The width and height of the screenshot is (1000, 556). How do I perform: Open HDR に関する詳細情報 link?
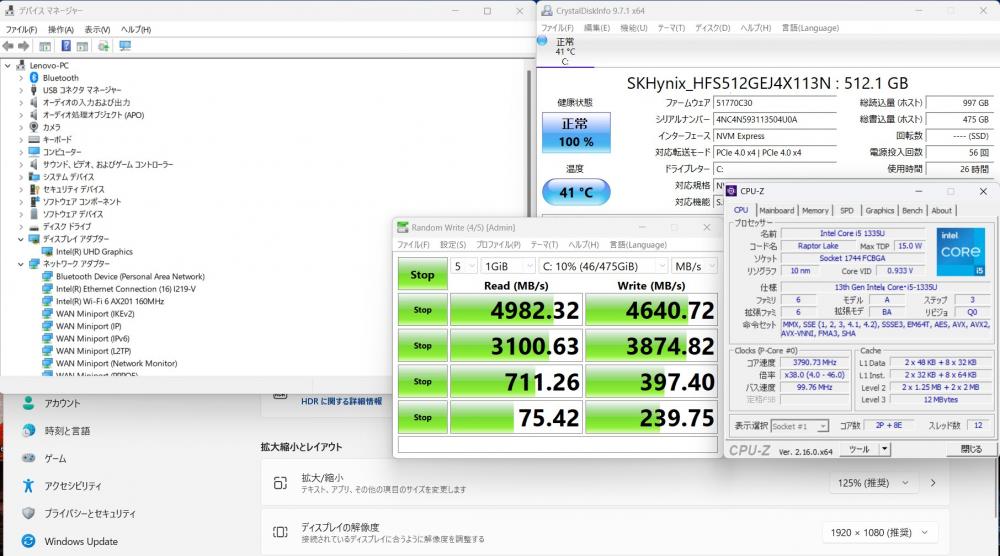(341, 401)
